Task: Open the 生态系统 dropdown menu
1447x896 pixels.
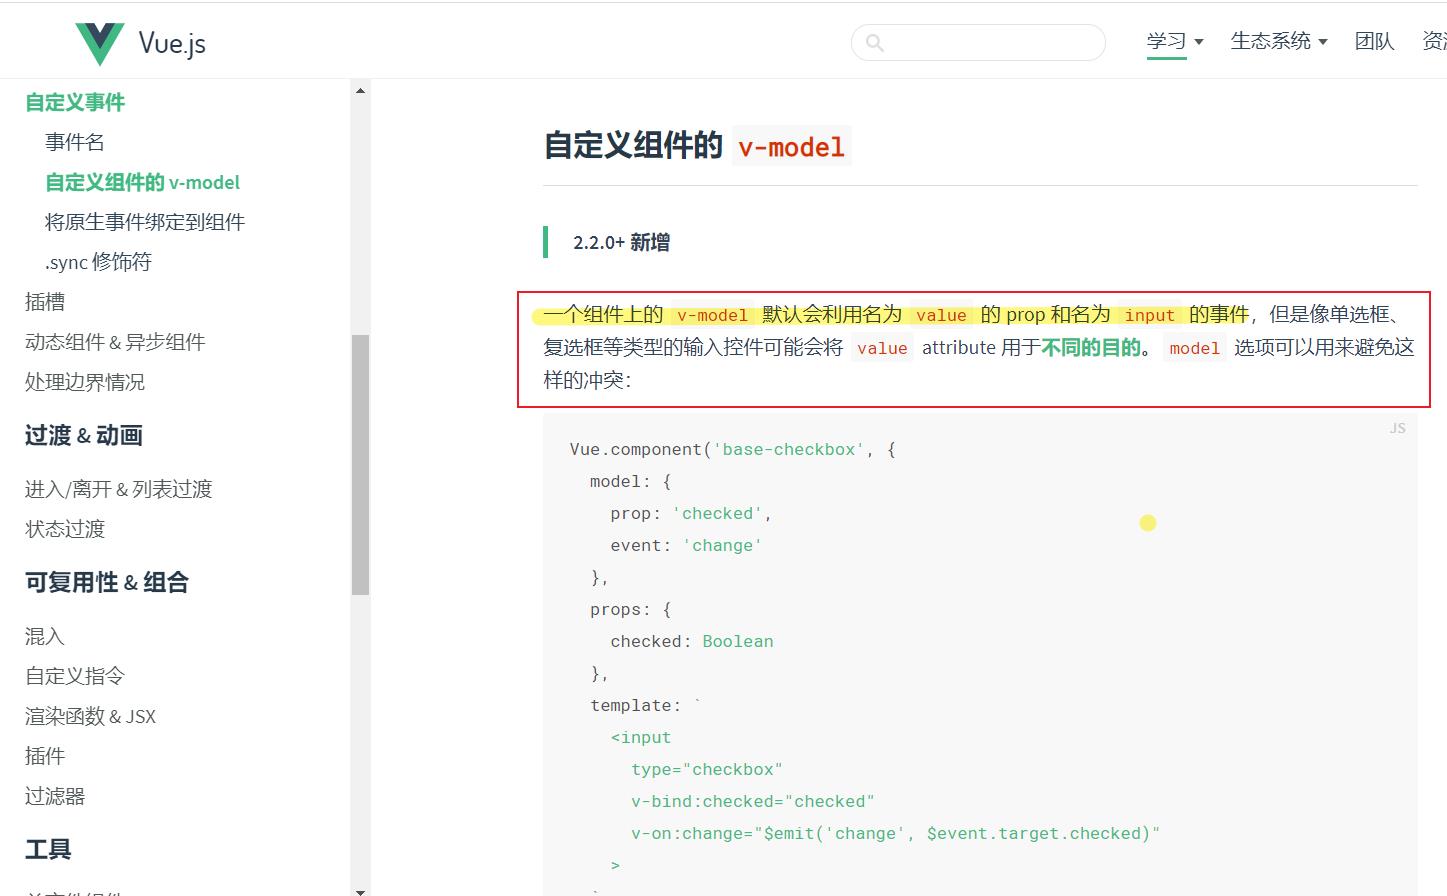Action: (1279, 41)
